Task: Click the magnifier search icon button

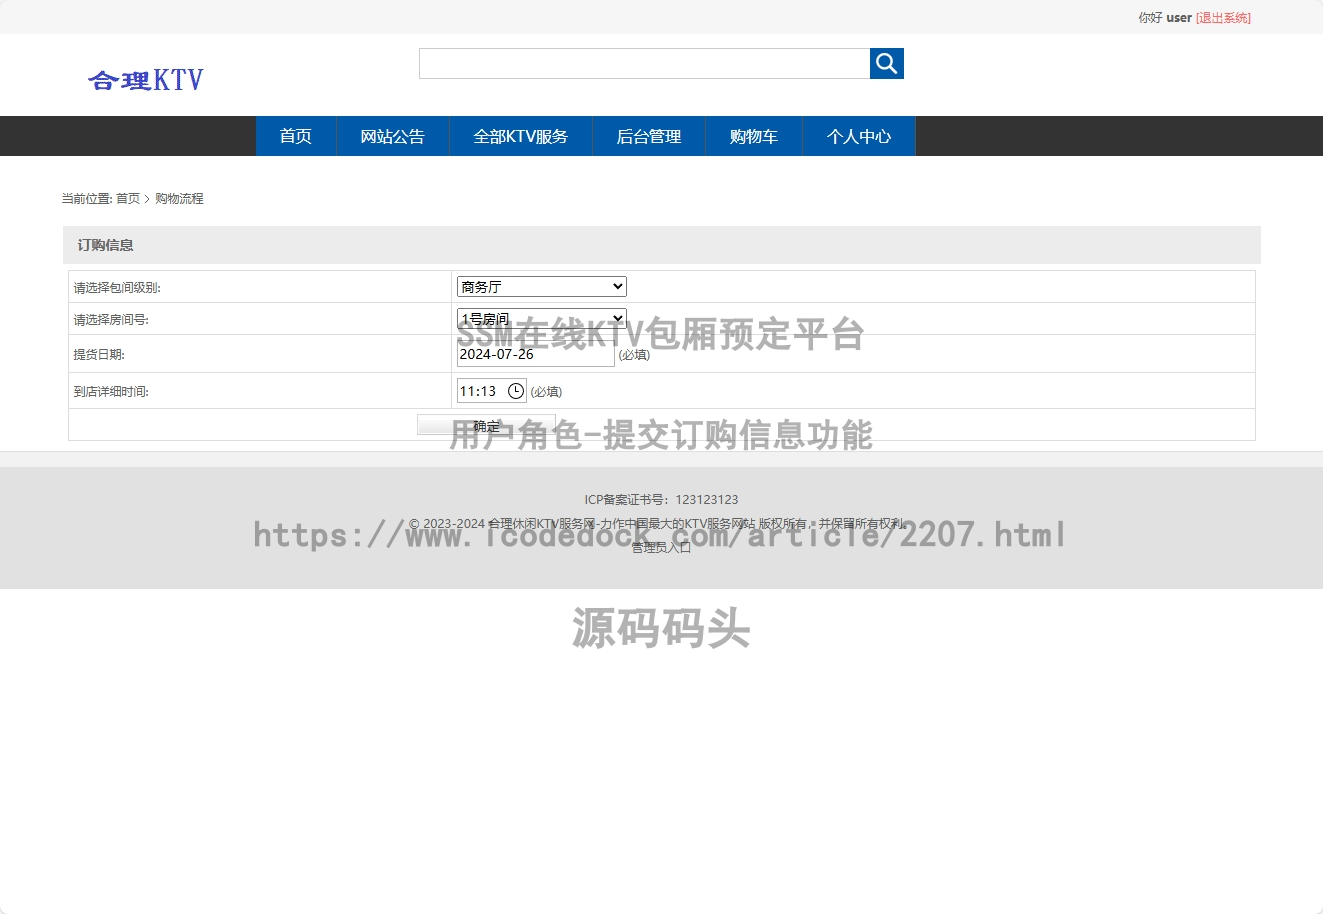Action: click(x=886, y=63)
